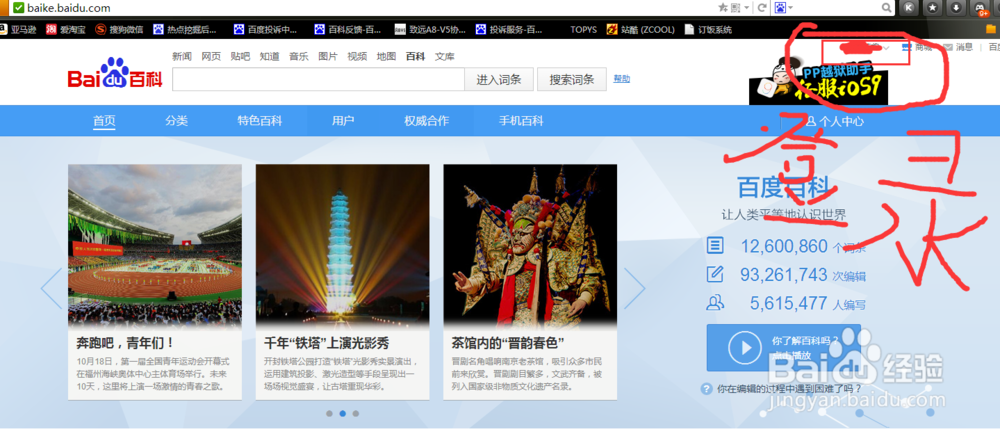
Task: Open 消息 messages with envelope icon
Action: [x=958, y=47]
